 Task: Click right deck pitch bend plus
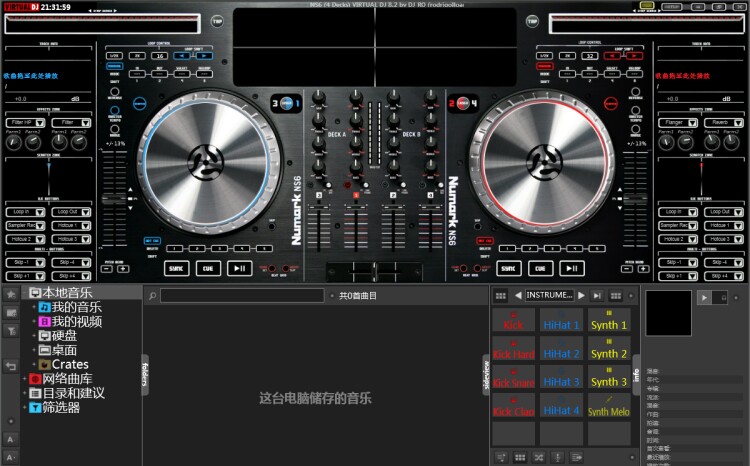click(x=644, y=269)
